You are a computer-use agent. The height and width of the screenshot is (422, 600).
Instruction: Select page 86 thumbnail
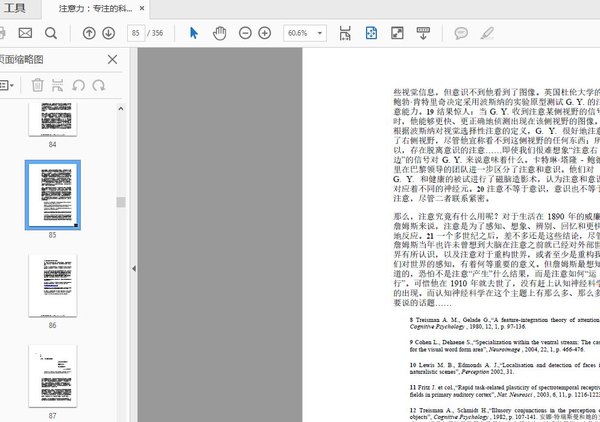pyautogui.click(x=53, y=285)
